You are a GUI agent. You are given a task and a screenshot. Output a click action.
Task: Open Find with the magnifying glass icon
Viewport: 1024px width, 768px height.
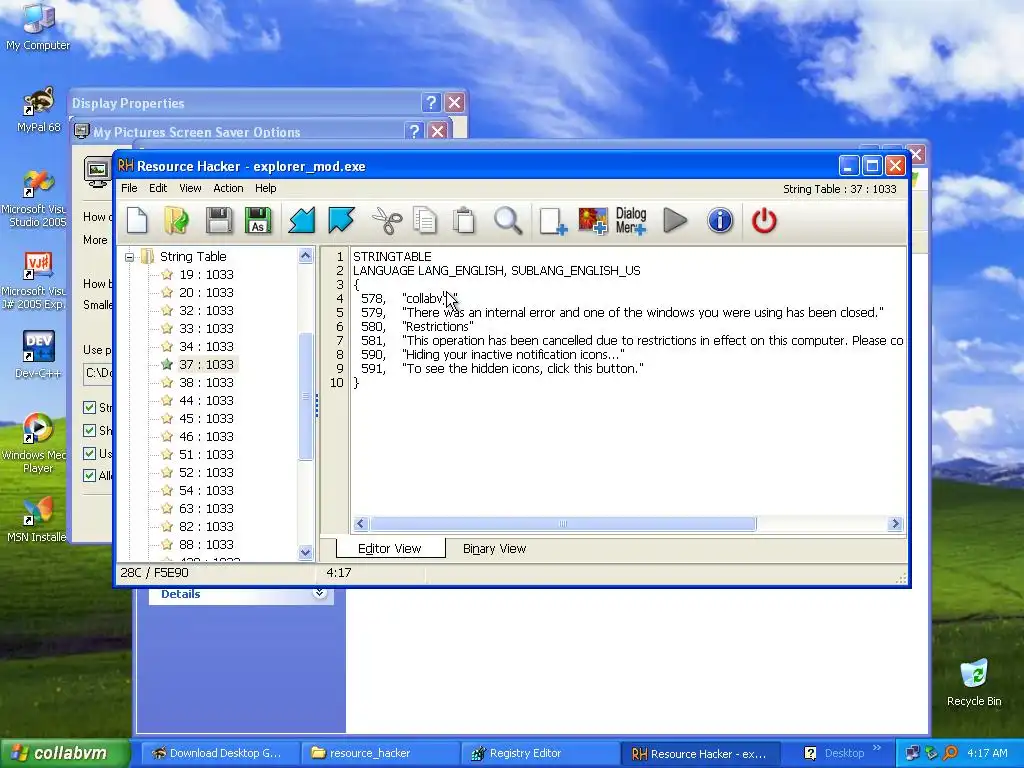click(x=508, y=220)
